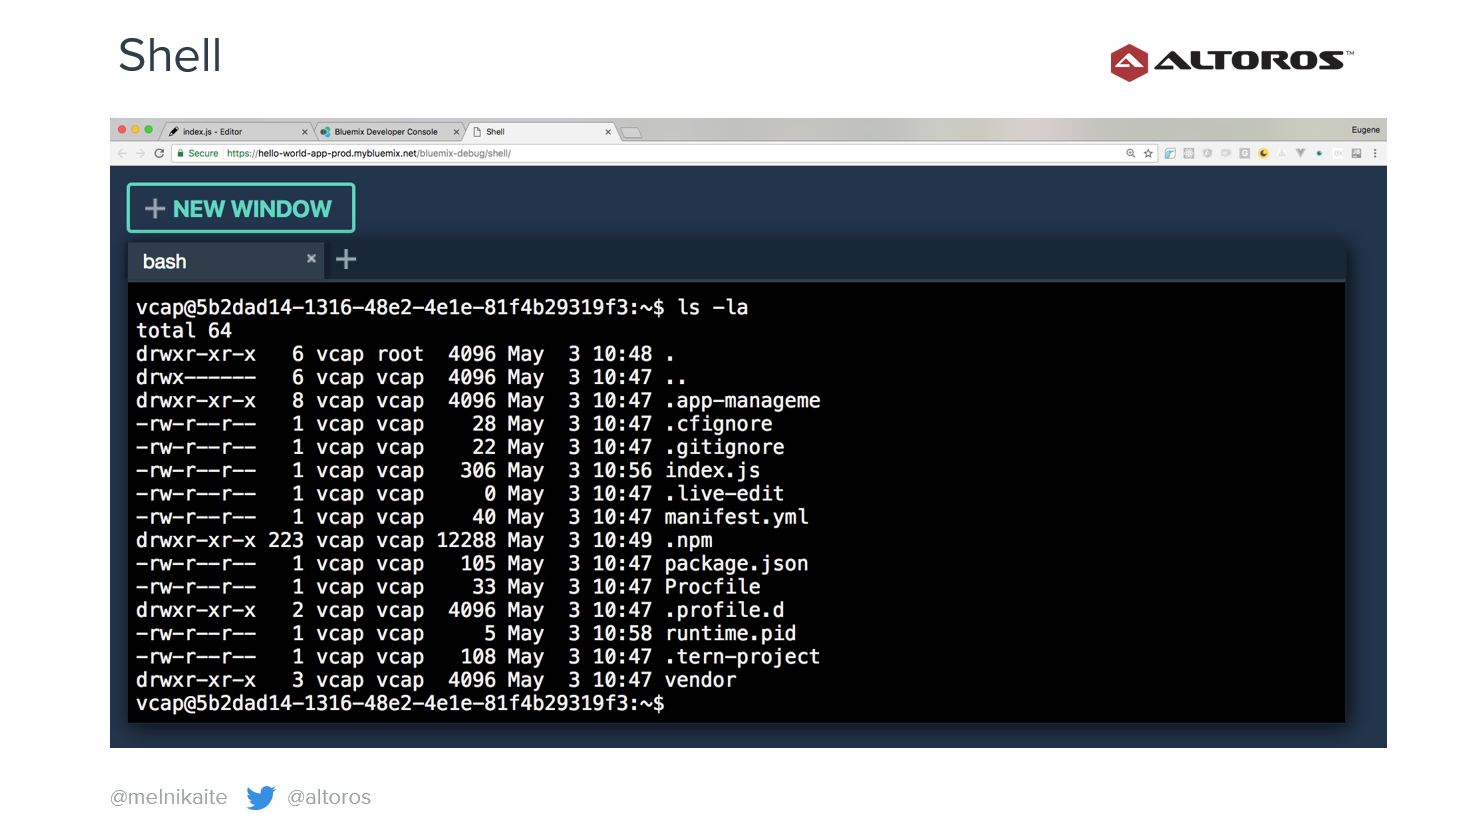
Task: Click the '.gitignore' file name
Action: pos(725,447)
